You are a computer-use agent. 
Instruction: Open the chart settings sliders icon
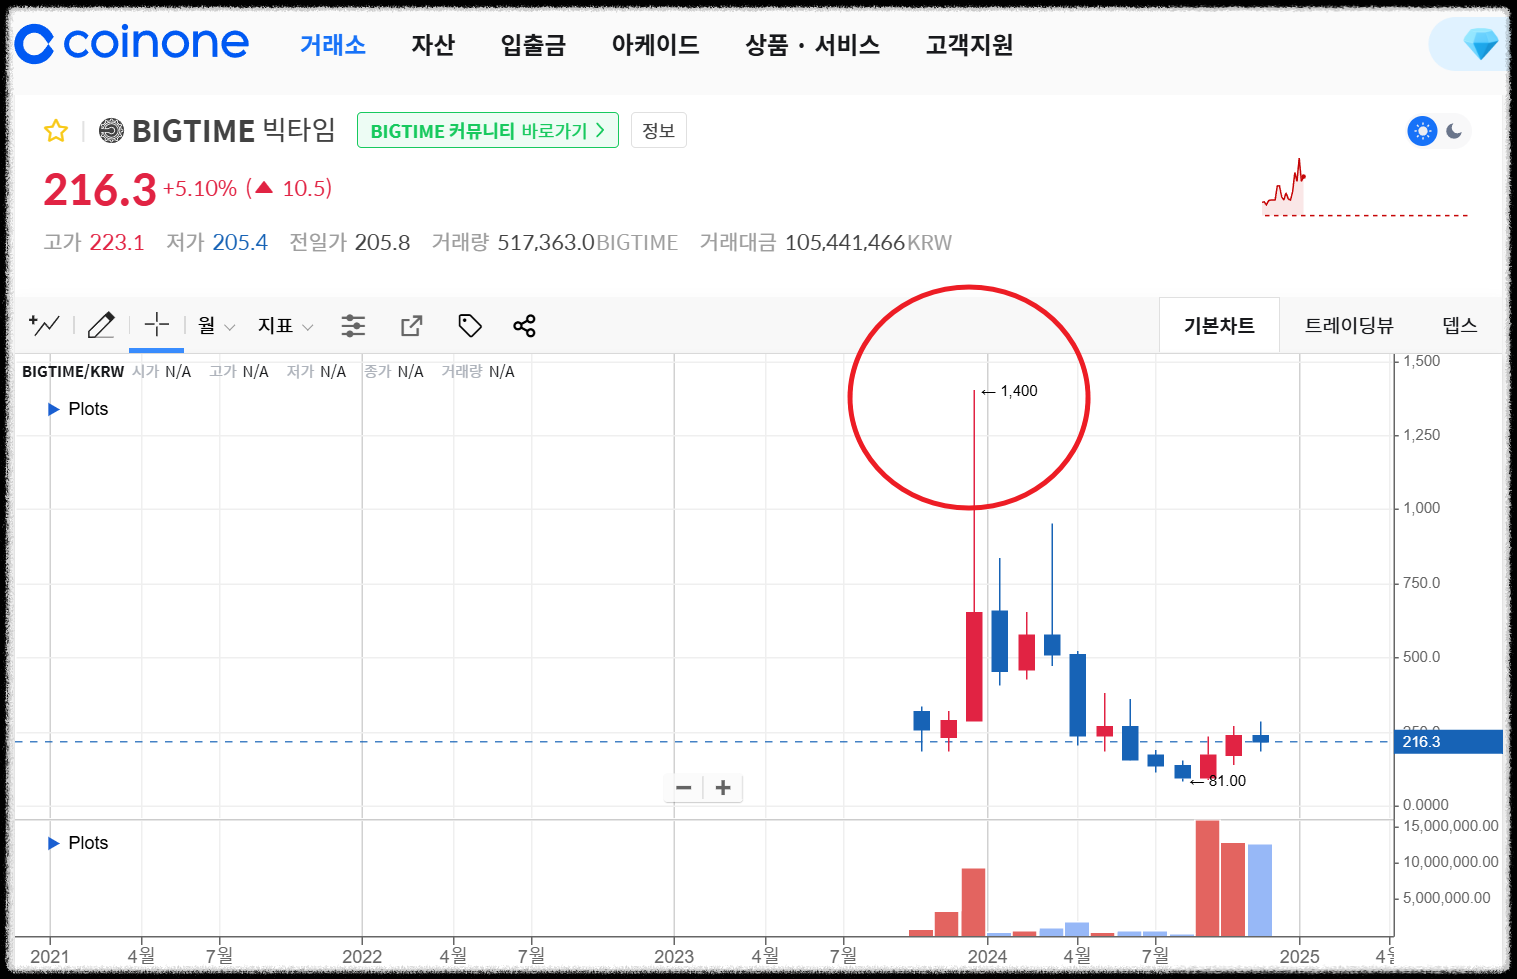(x=353, y=325)
